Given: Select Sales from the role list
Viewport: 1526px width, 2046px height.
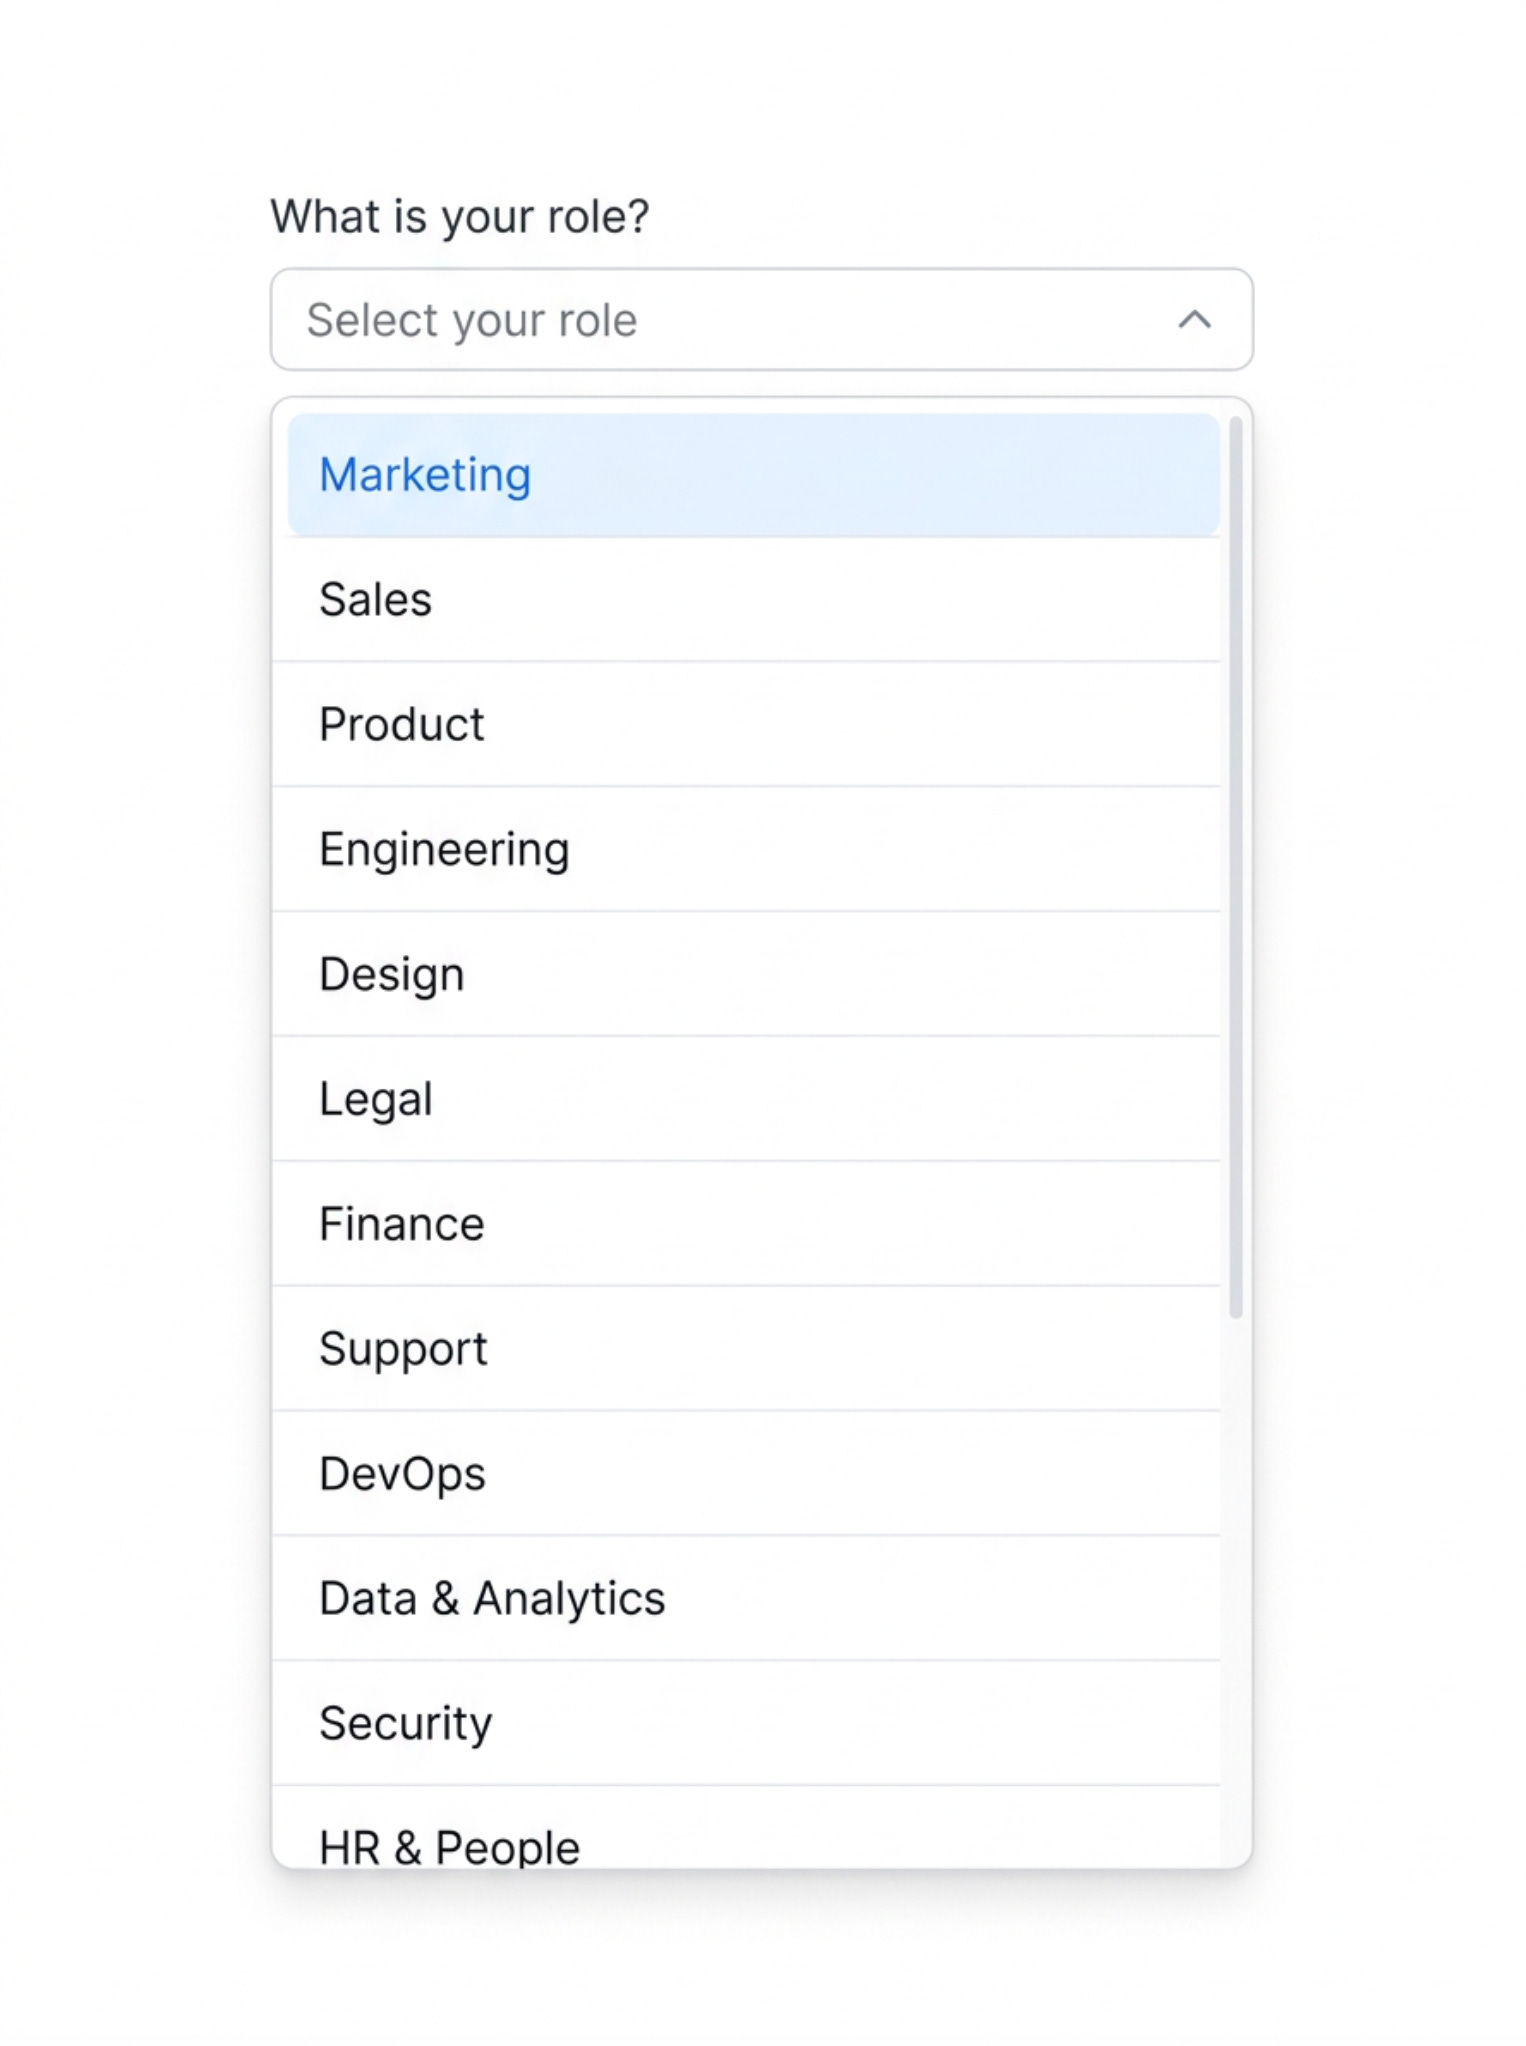Looking at the screenshot, I should tap(746, 600).
